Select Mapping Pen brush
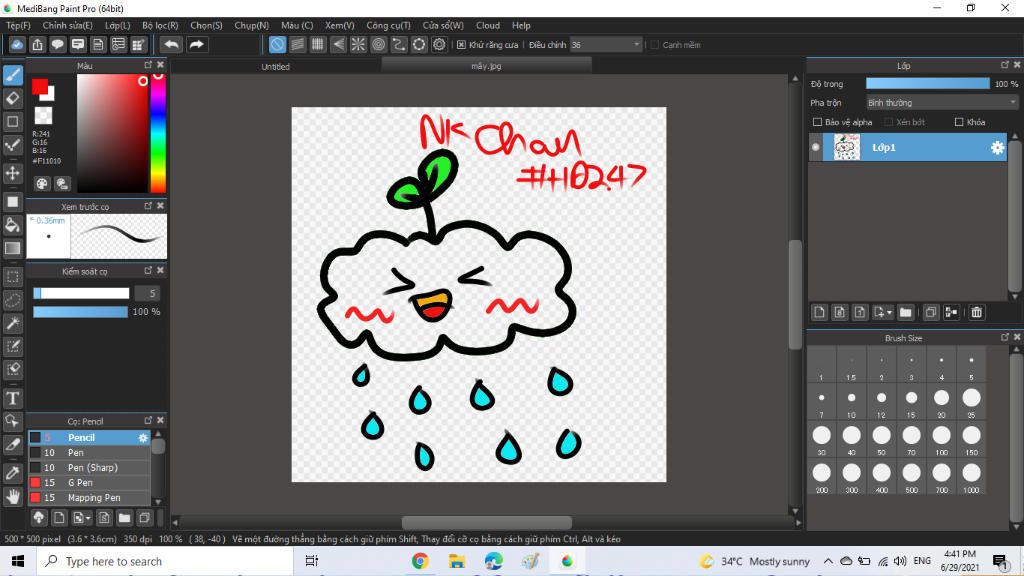This screenshot has height=576, width=1024. [89, 498]
